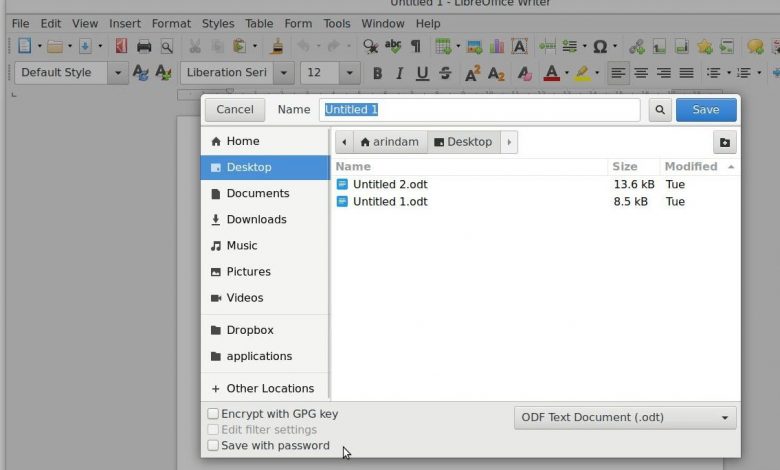Click the Insert Comment bubble icon

pyautogui.click(x=755, y=47)
